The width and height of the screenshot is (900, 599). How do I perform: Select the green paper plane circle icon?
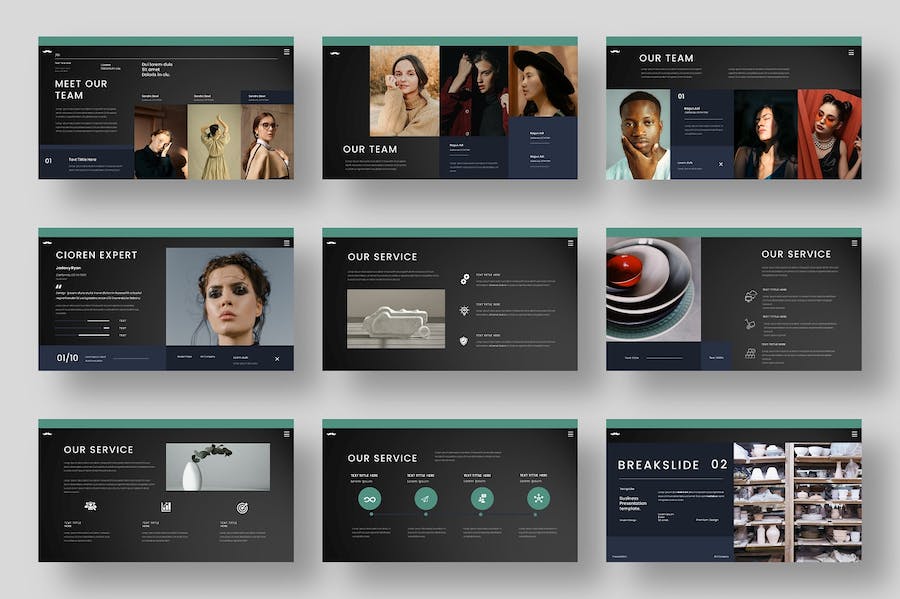(x=426, y=498)
